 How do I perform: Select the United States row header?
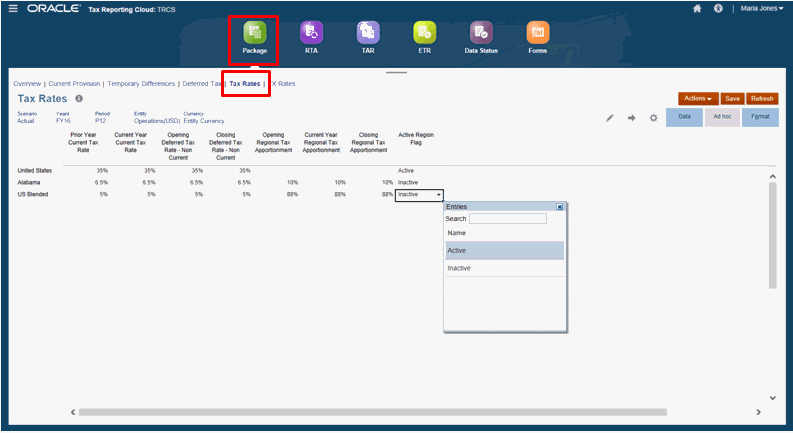tap(35, 171)
